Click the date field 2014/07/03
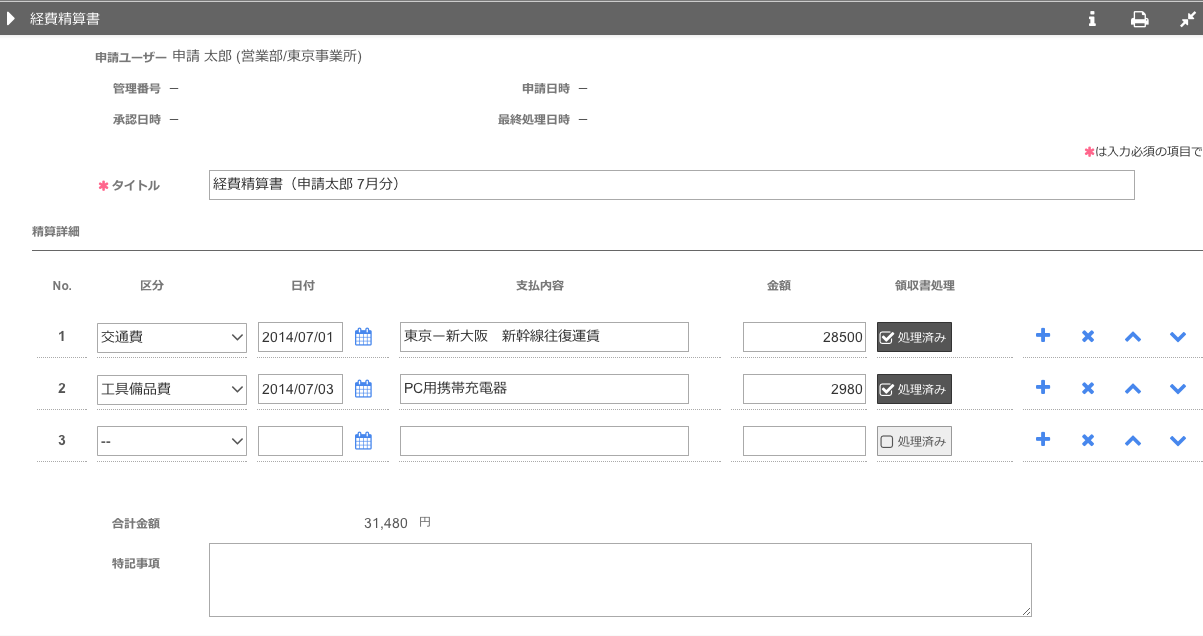The width and height of the screenshot is (1203, 636). click(300, 389)
